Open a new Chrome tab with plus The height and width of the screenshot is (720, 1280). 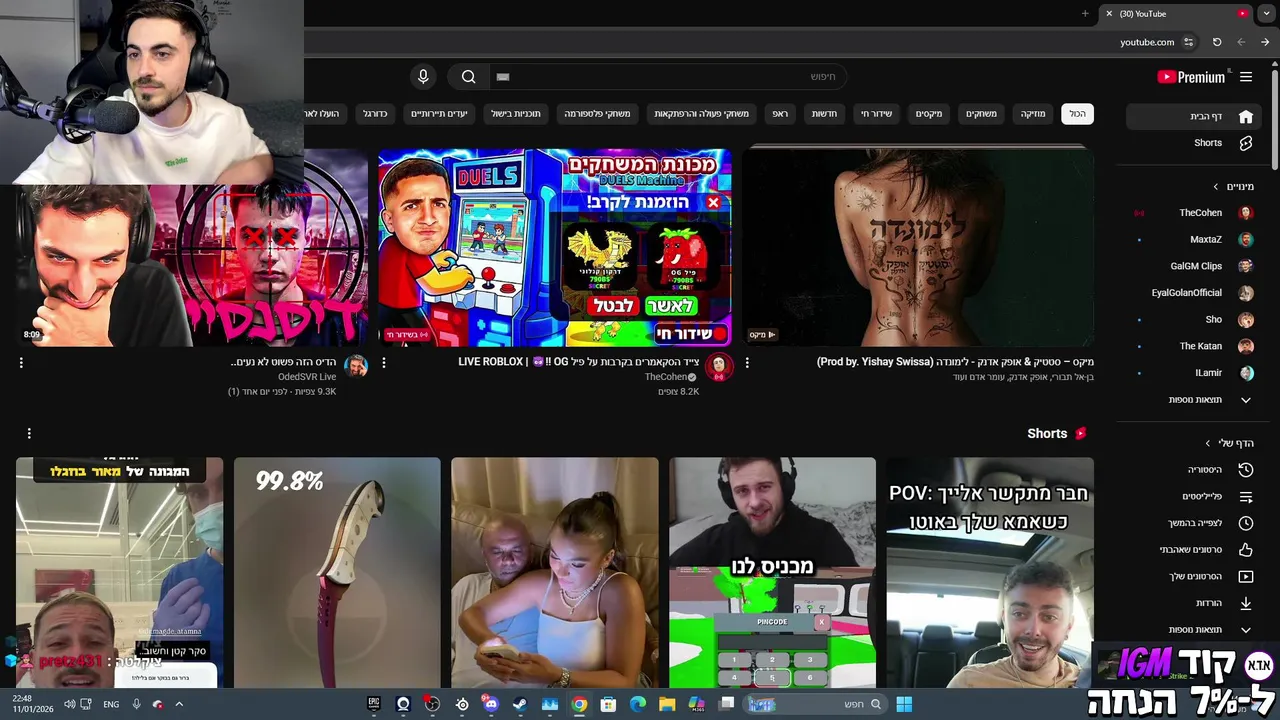click(x=1085, y=13)
